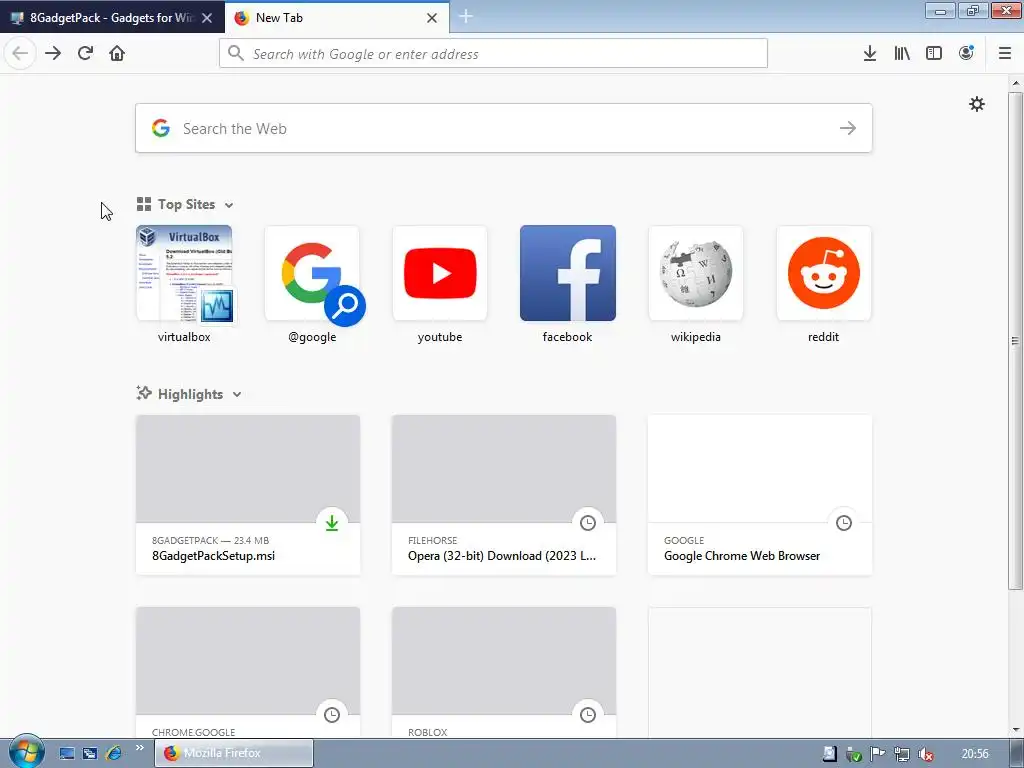Open the hamburger application menu

pyautogui.click(x=1004, y=53)
